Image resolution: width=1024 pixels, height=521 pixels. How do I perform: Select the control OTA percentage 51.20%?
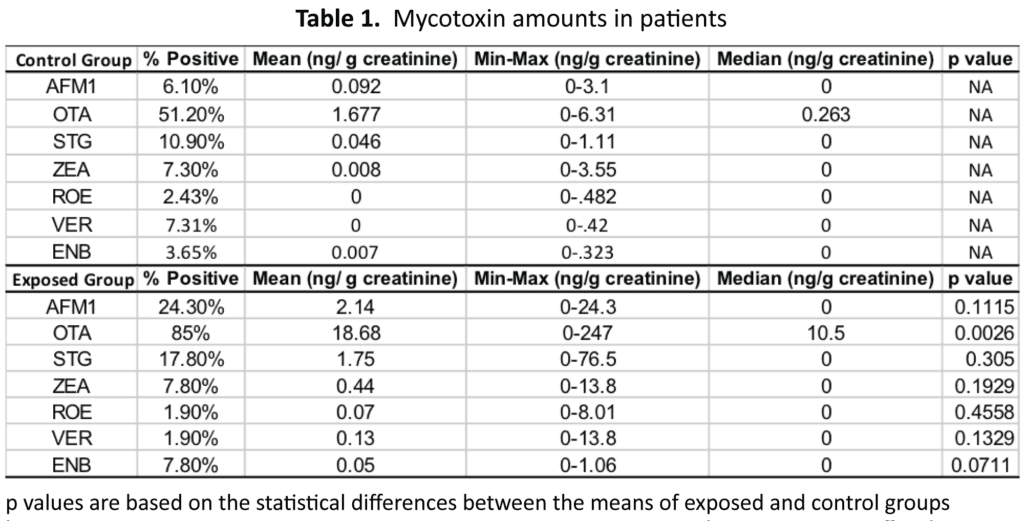click(x=191, y=115)
